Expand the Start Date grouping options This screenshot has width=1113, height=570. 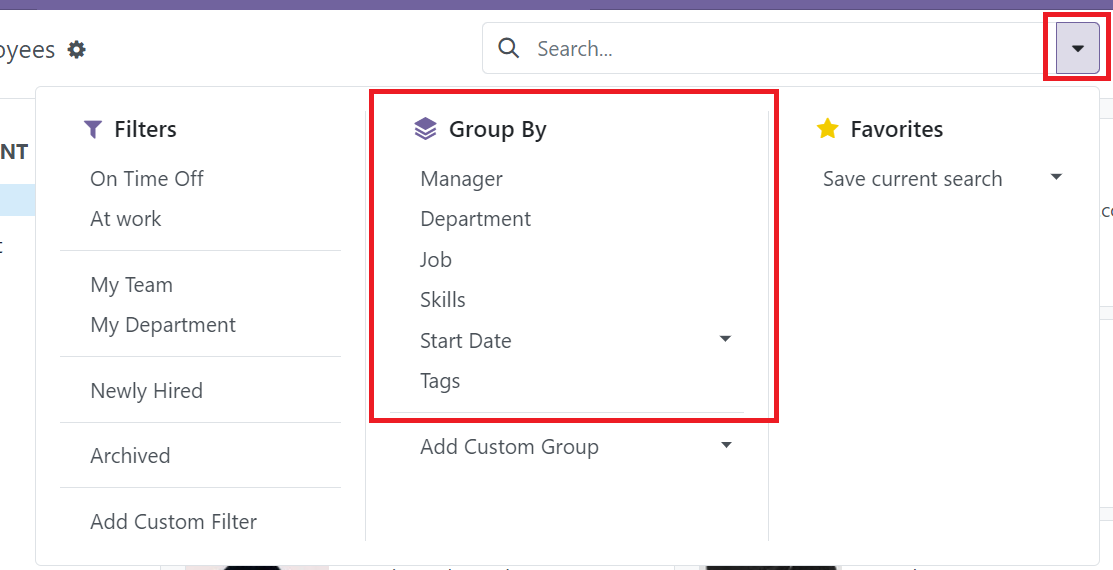(726, 340)
